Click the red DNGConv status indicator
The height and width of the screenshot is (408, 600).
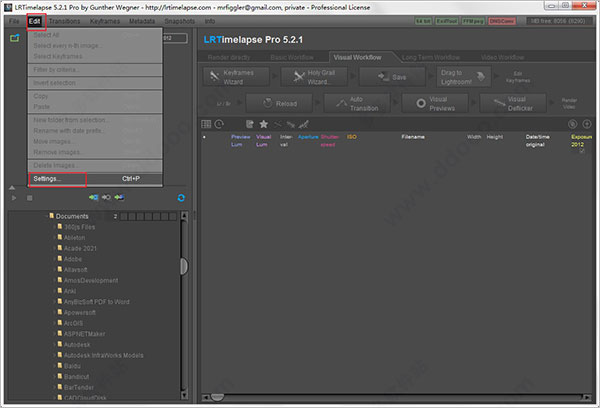click(x=502, y=21)
